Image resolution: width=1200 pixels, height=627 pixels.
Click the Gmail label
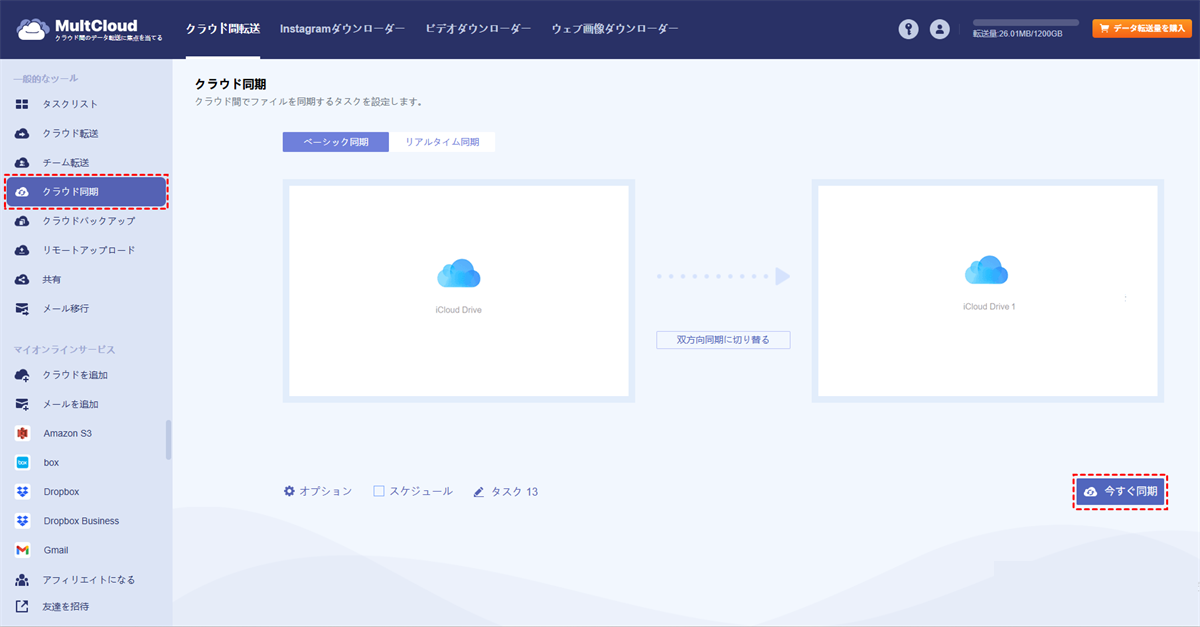56,550
